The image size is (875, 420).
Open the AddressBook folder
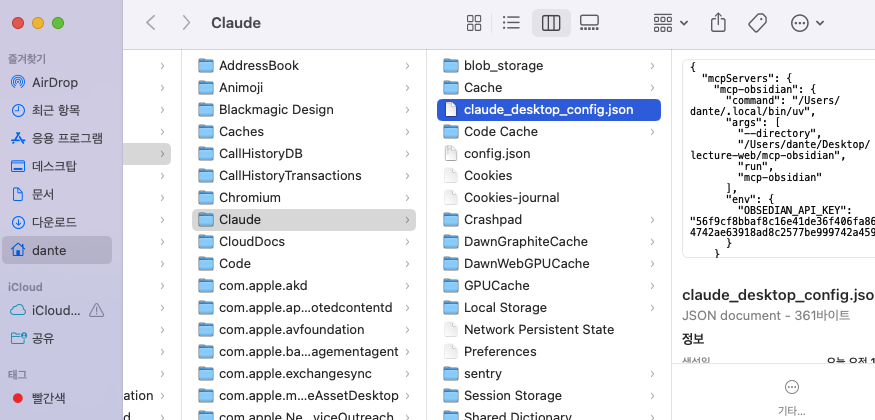coord(304,66)
